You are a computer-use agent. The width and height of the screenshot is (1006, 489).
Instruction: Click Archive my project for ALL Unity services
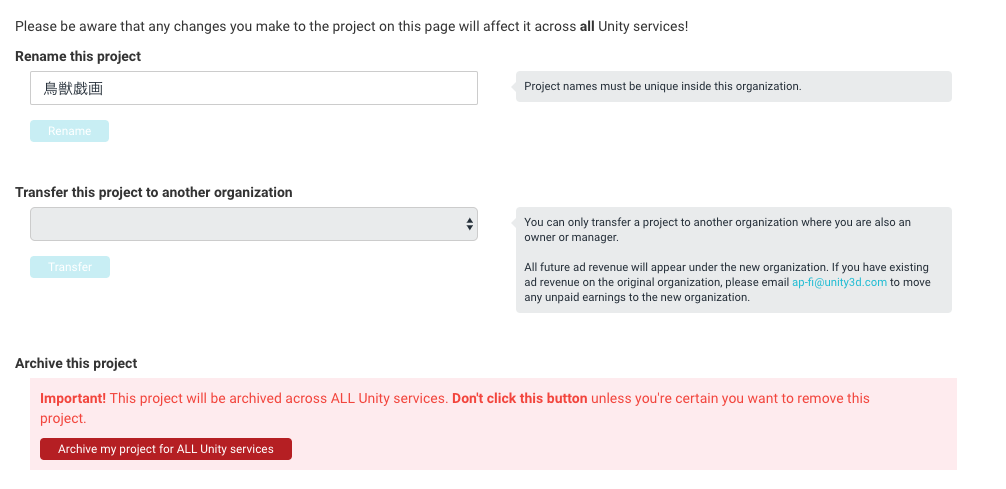[166, 449]
